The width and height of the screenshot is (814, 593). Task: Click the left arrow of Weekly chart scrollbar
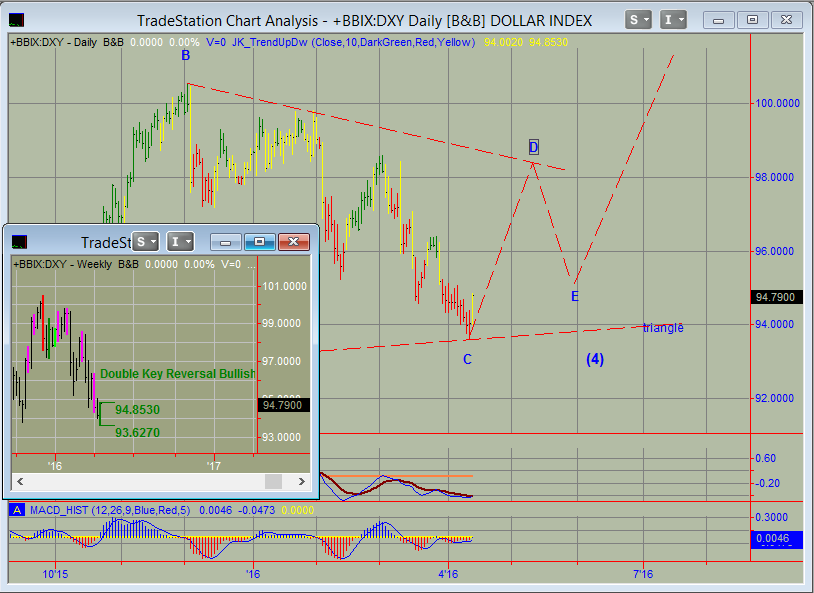click(20, 481)
